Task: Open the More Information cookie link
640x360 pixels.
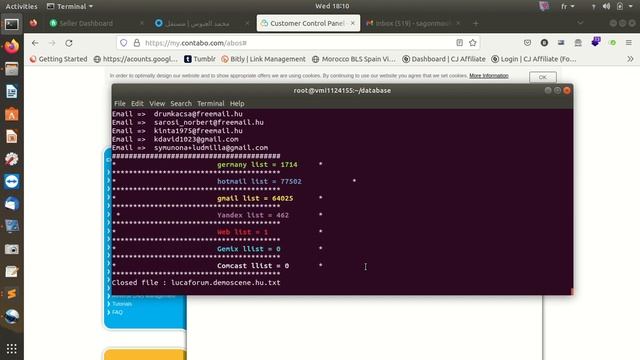Action: [489, 76]
